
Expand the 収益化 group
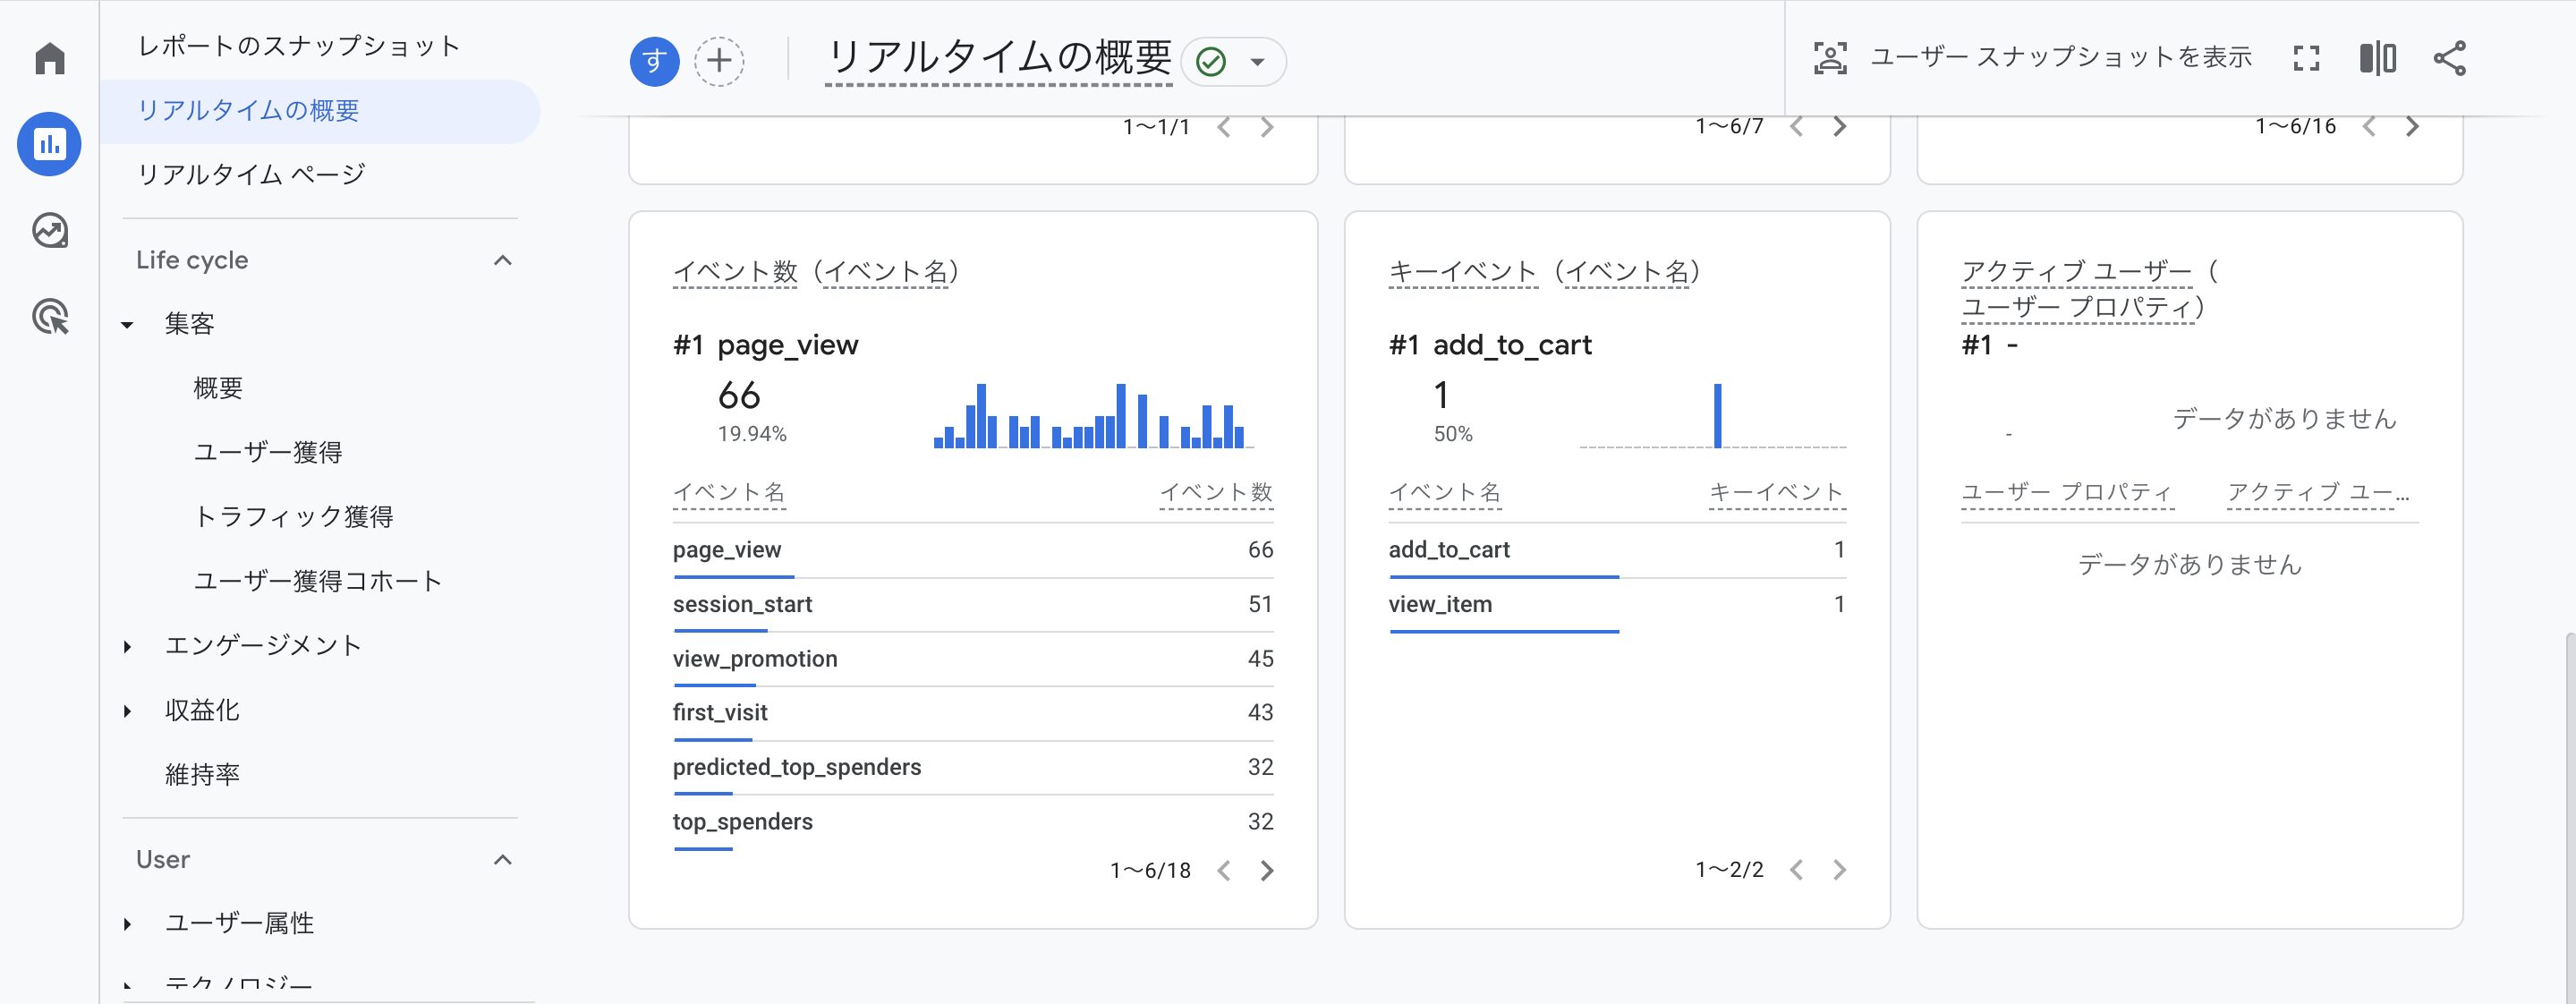pyautogui.click(x=127, y=710)
